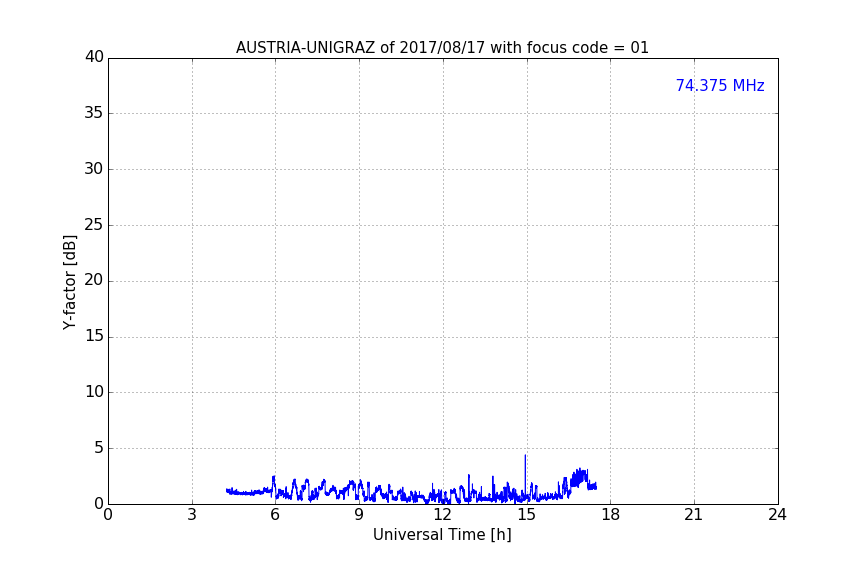This screenshot has width=864, height=576.
Task: Click the y-axis tick label 40
Action: [x=94, y=57]
